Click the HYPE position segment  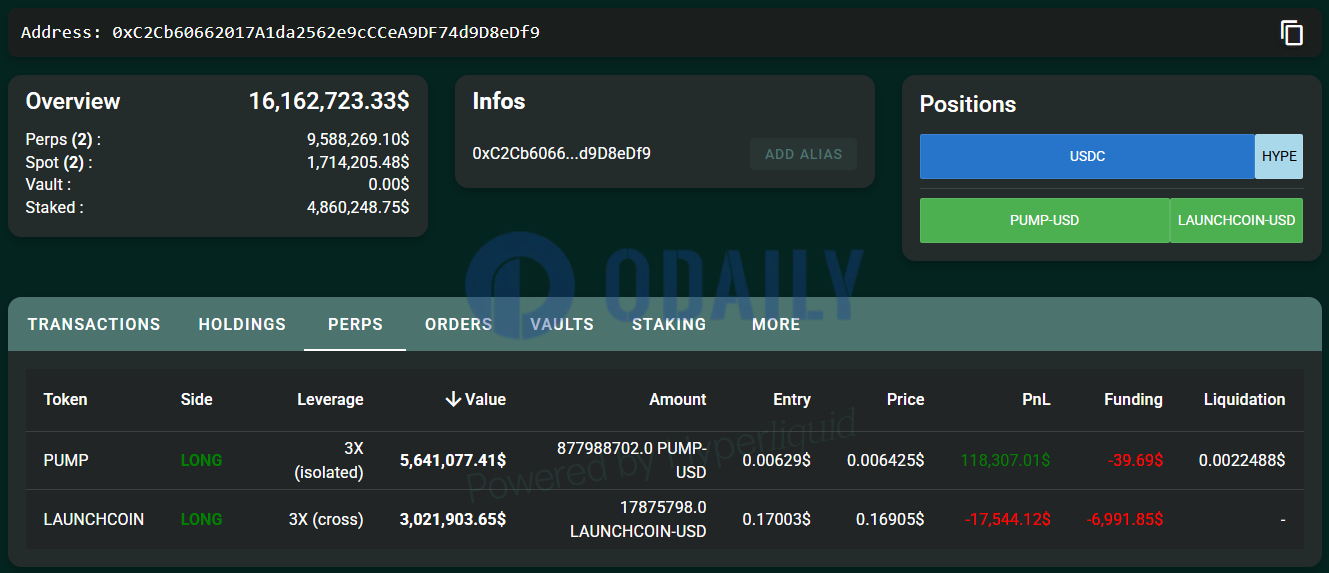[x=1279, y=157]
